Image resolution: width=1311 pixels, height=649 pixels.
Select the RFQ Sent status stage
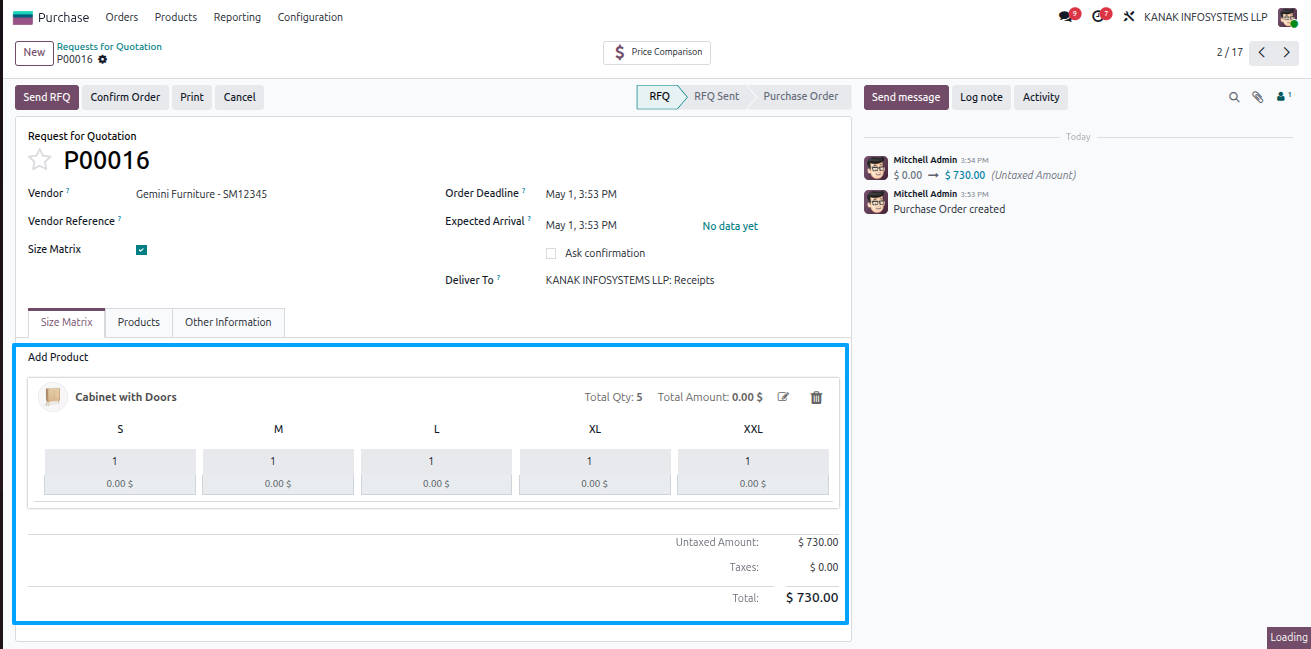point(717,97)
